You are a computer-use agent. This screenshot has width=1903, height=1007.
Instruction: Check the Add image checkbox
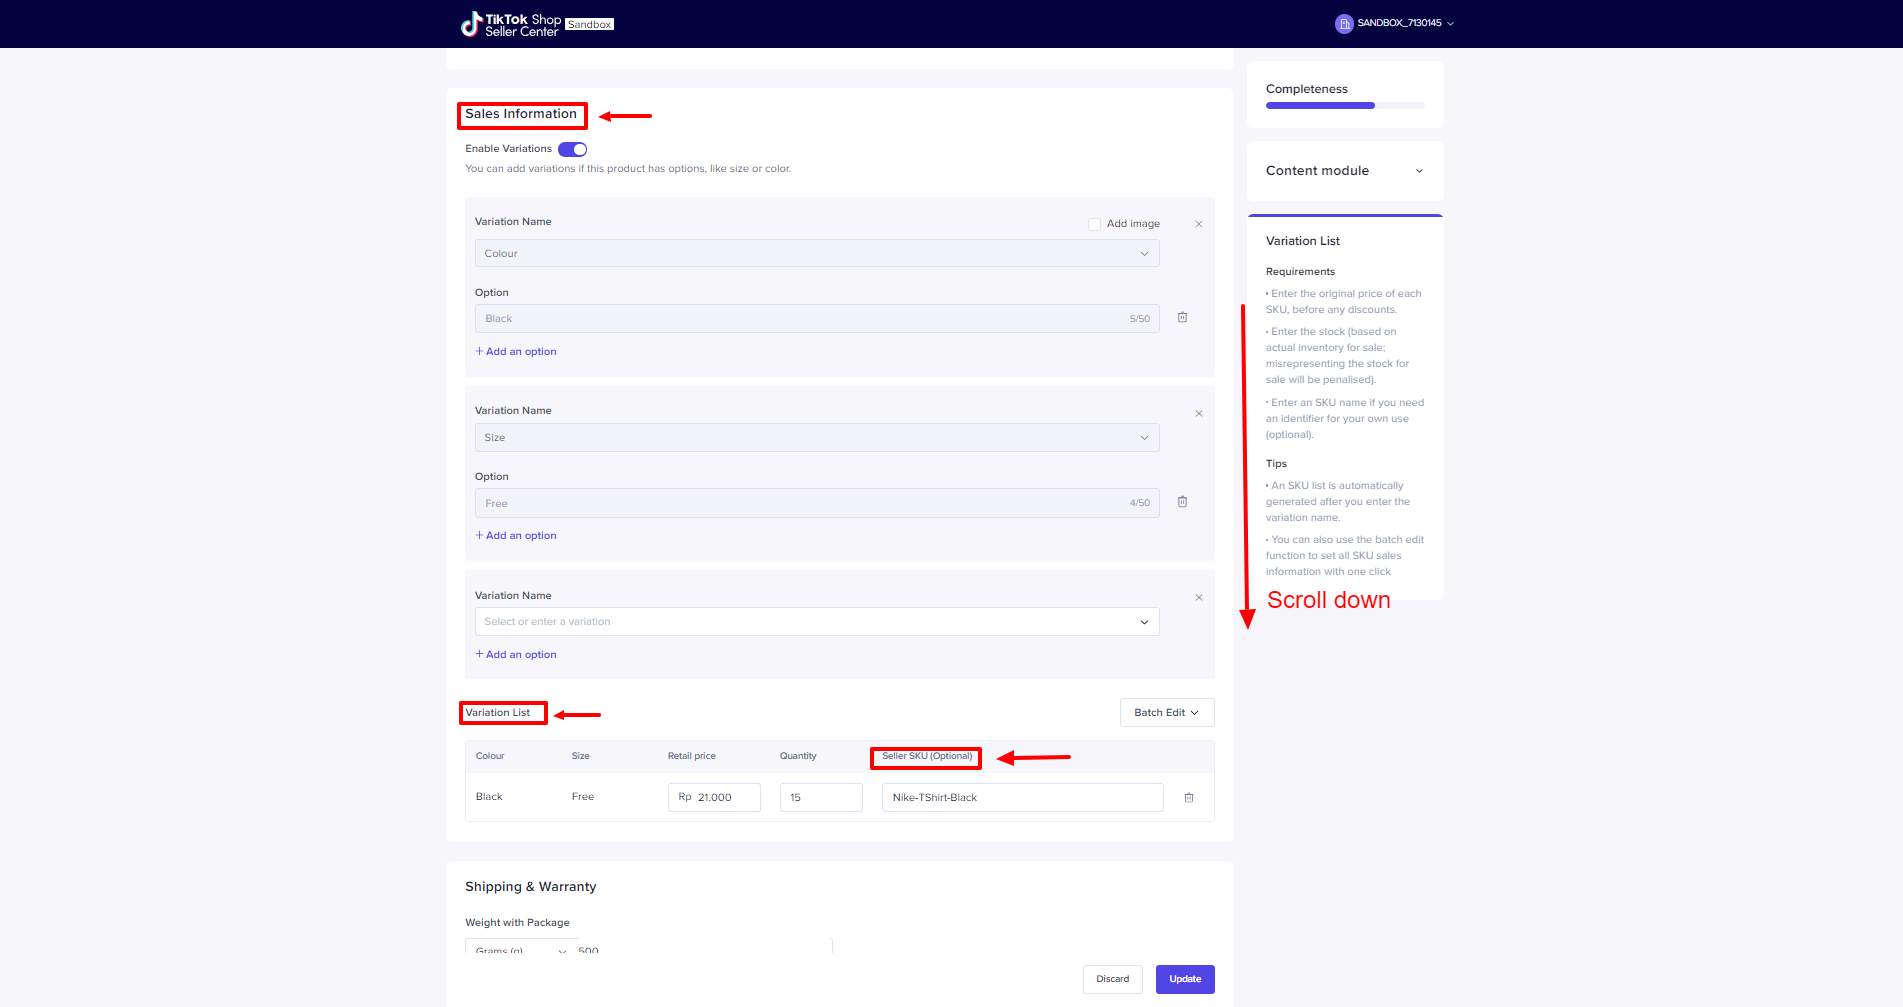1094,224
